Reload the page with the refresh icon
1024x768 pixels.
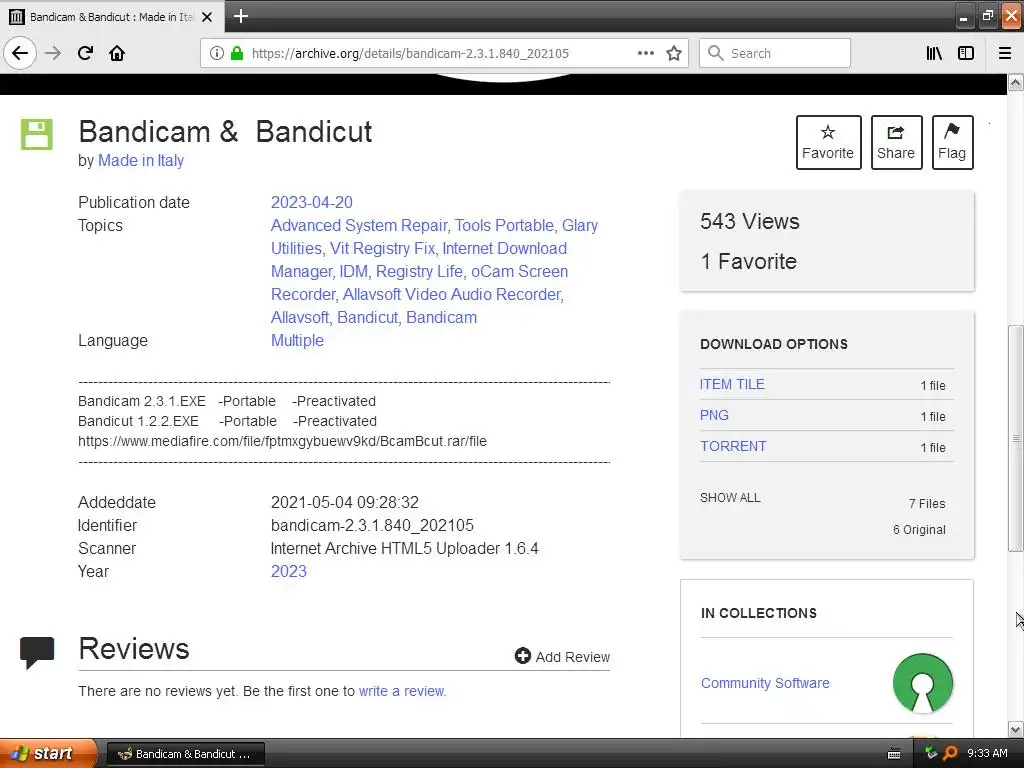(x=85, y=53)
